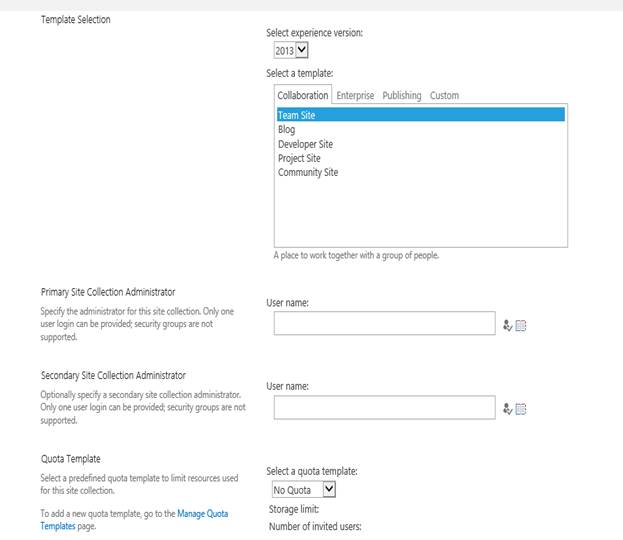The width and height of the screenshot is (623, 540).
Task: Choose the Community Site template
Action: 308,172
